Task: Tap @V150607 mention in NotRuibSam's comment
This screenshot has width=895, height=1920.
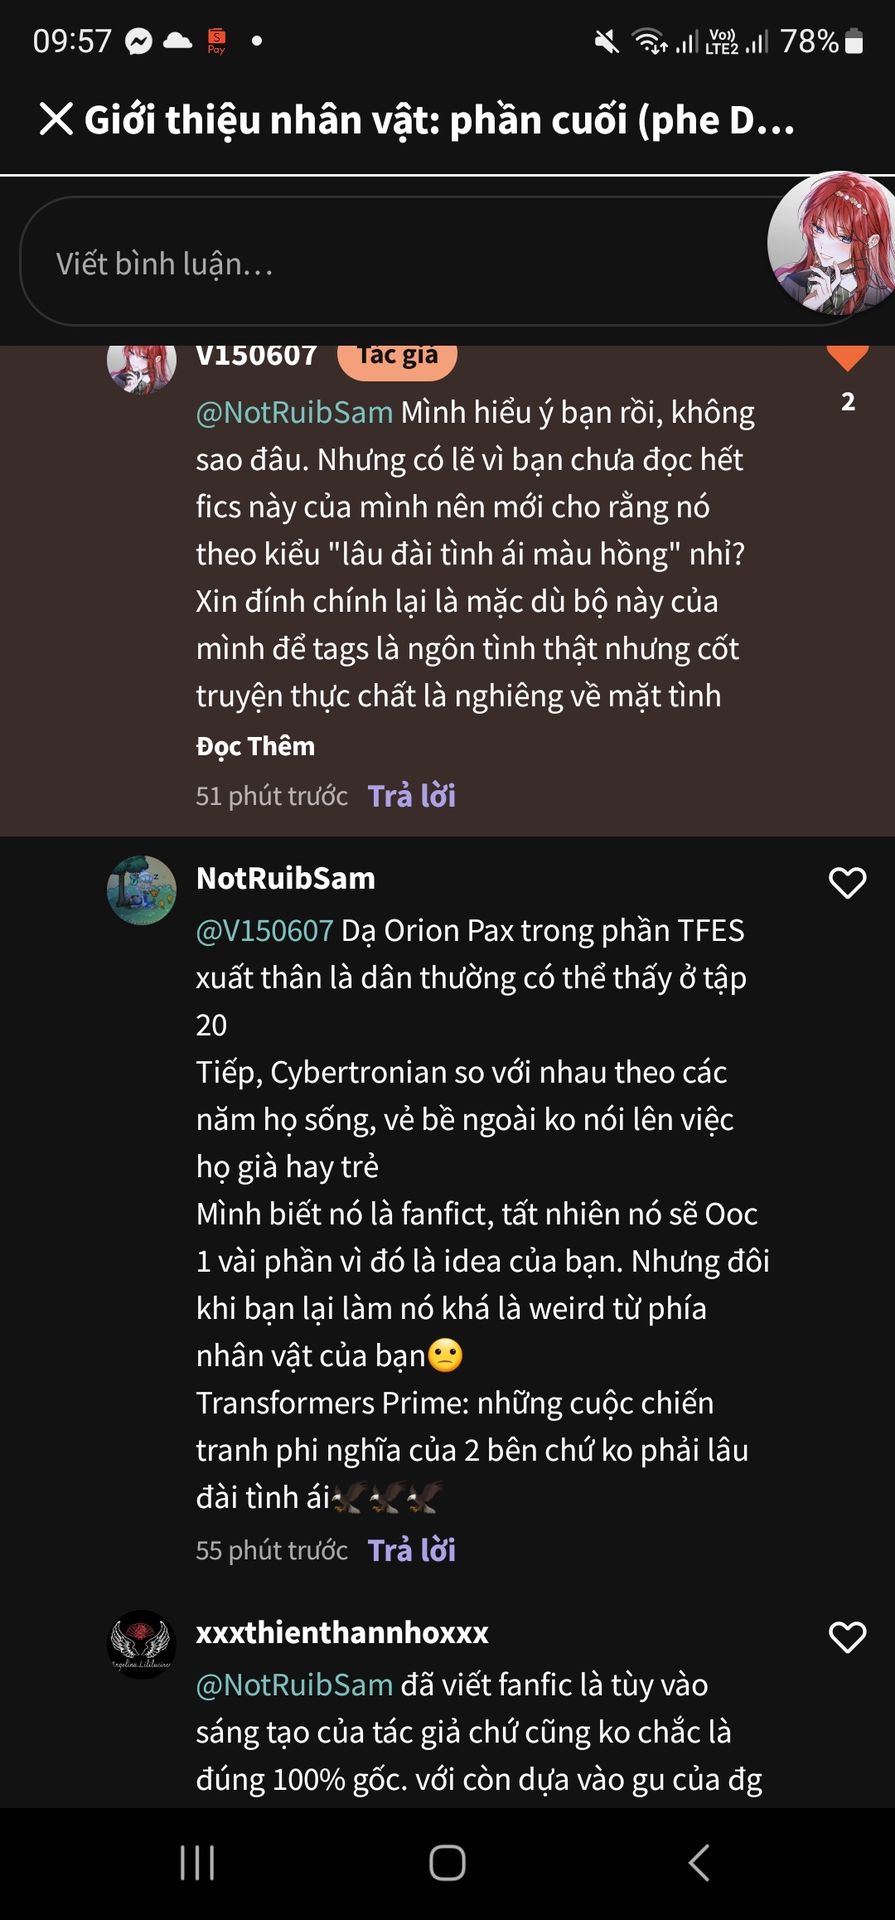Action: click(264, 930)
